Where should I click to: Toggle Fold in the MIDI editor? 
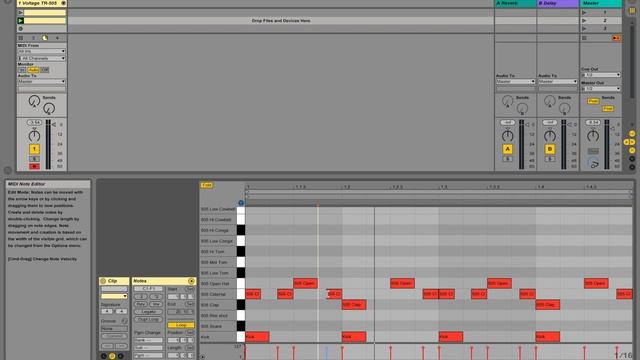click(207, 185)
